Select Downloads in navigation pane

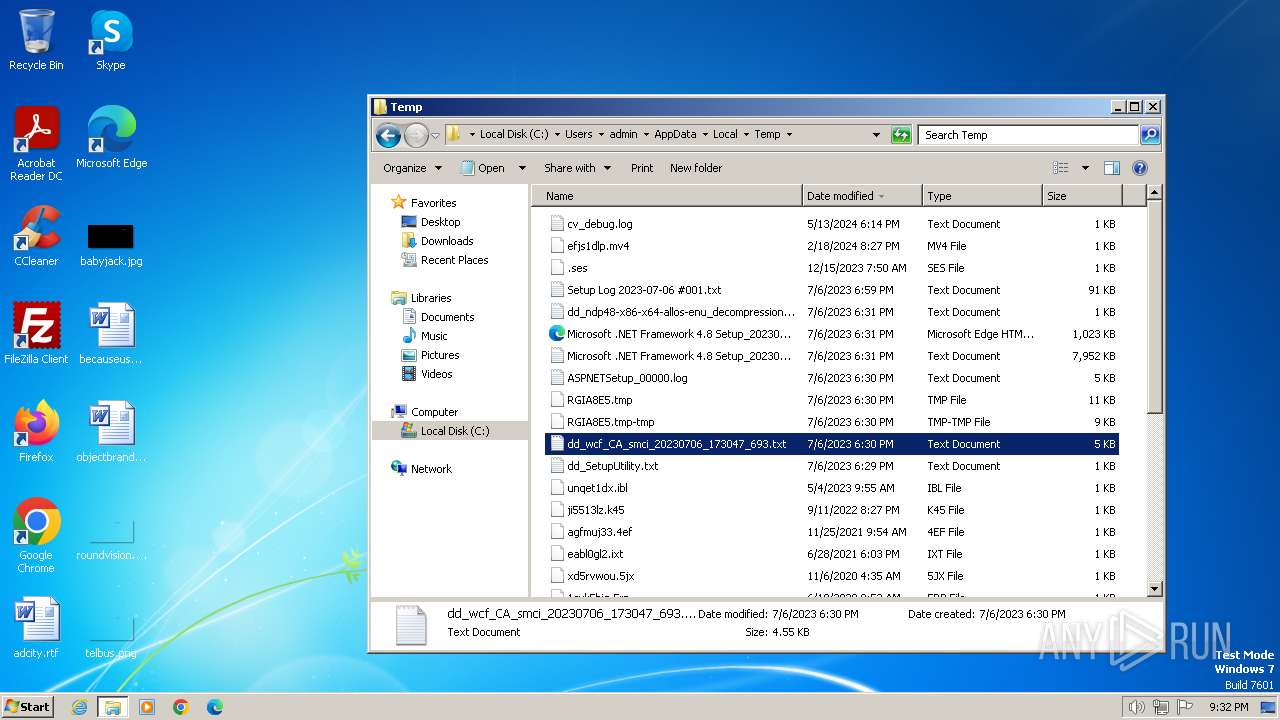(x=446, y=241)
